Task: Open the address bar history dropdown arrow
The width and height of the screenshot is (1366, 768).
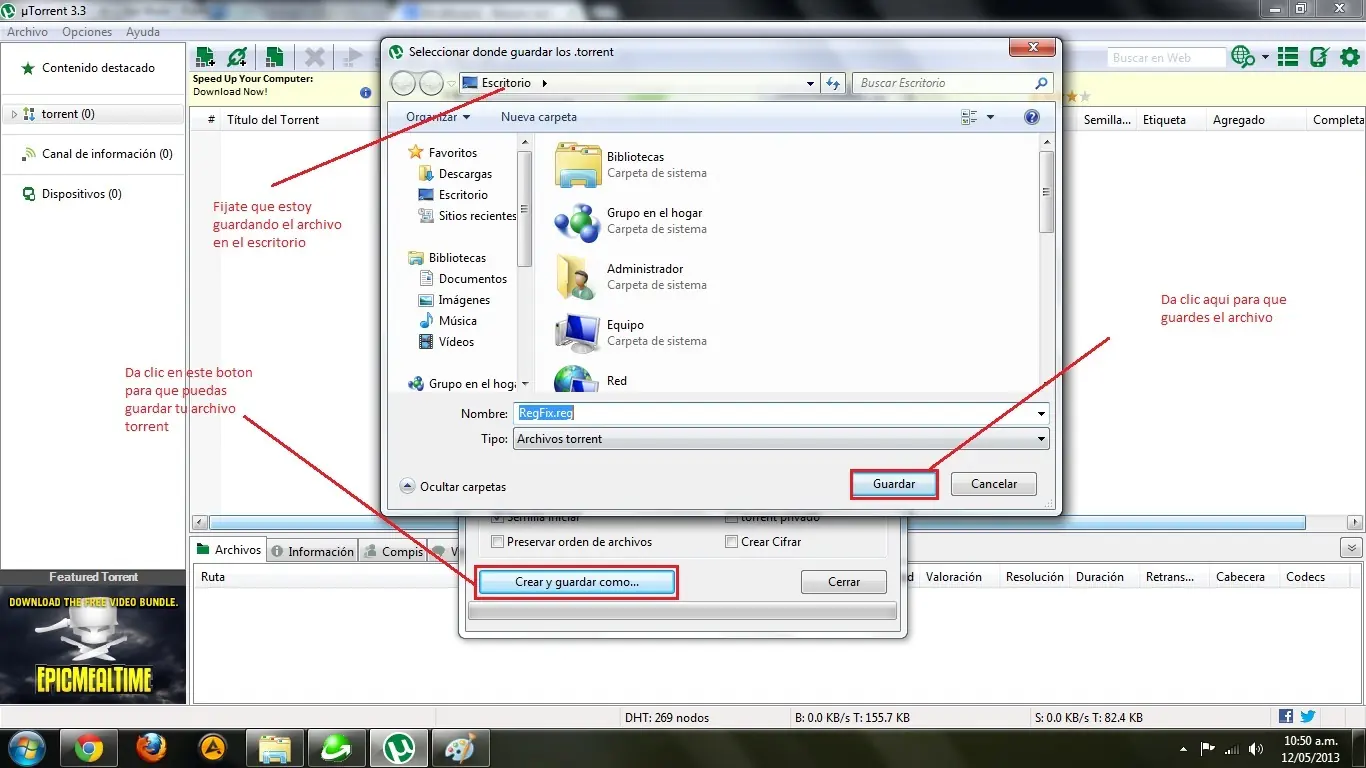Action: click(x=811, y=83)
